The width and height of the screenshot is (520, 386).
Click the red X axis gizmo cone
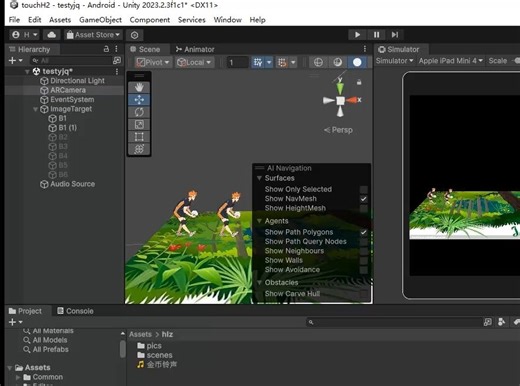(352, 100)
